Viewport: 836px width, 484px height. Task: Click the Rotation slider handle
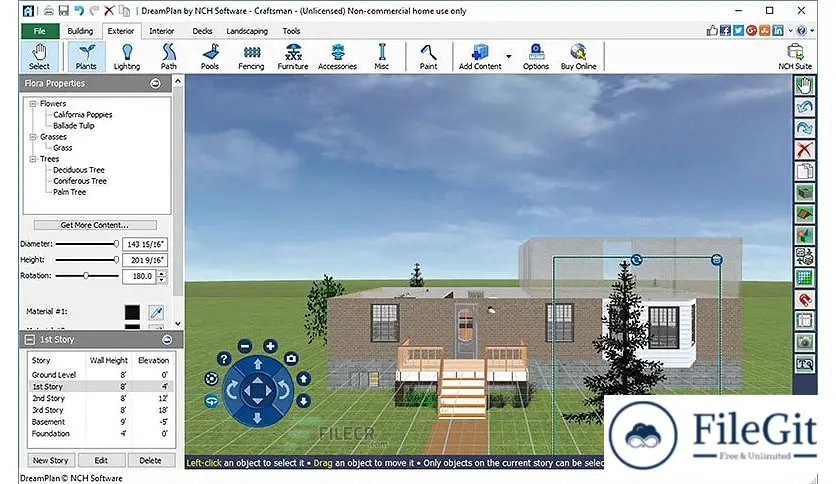[x=86, y=276]
